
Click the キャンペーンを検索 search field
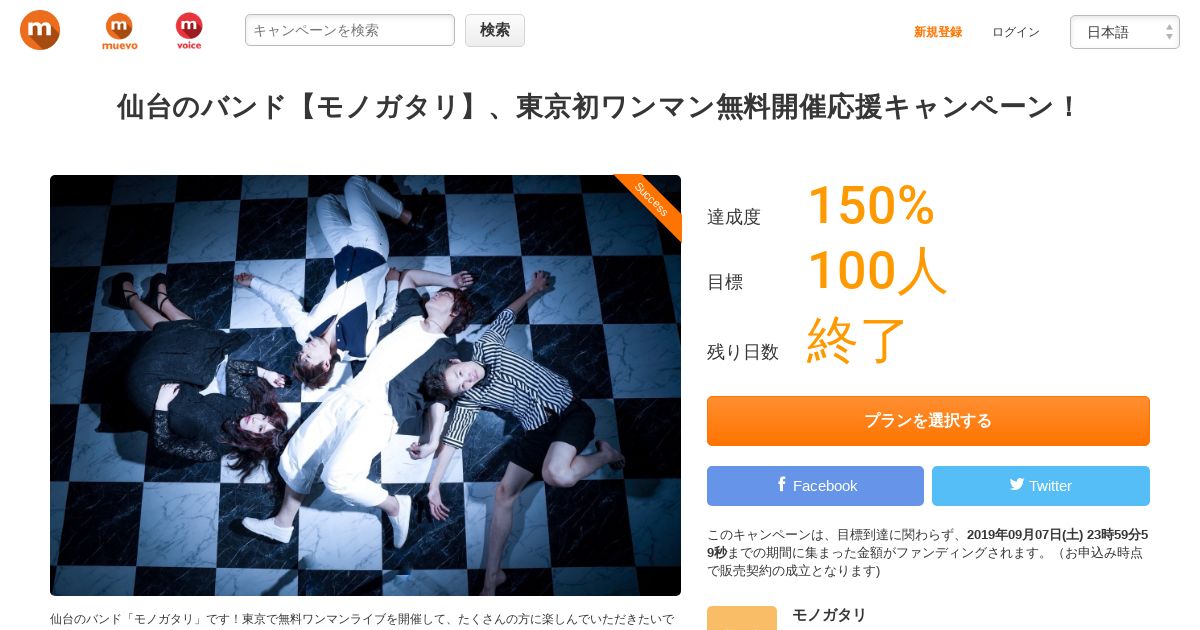pyautogui.click(x=350, y=30)
